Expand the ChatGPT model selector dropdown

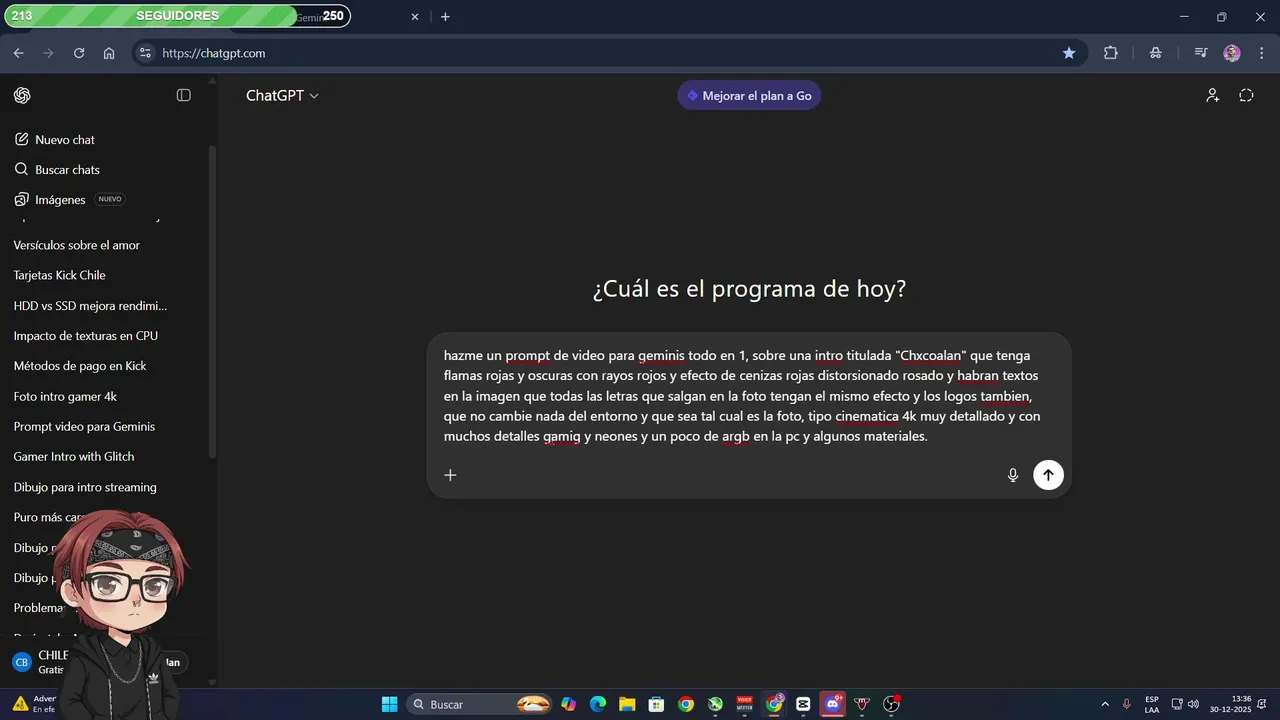click(283, 95)
